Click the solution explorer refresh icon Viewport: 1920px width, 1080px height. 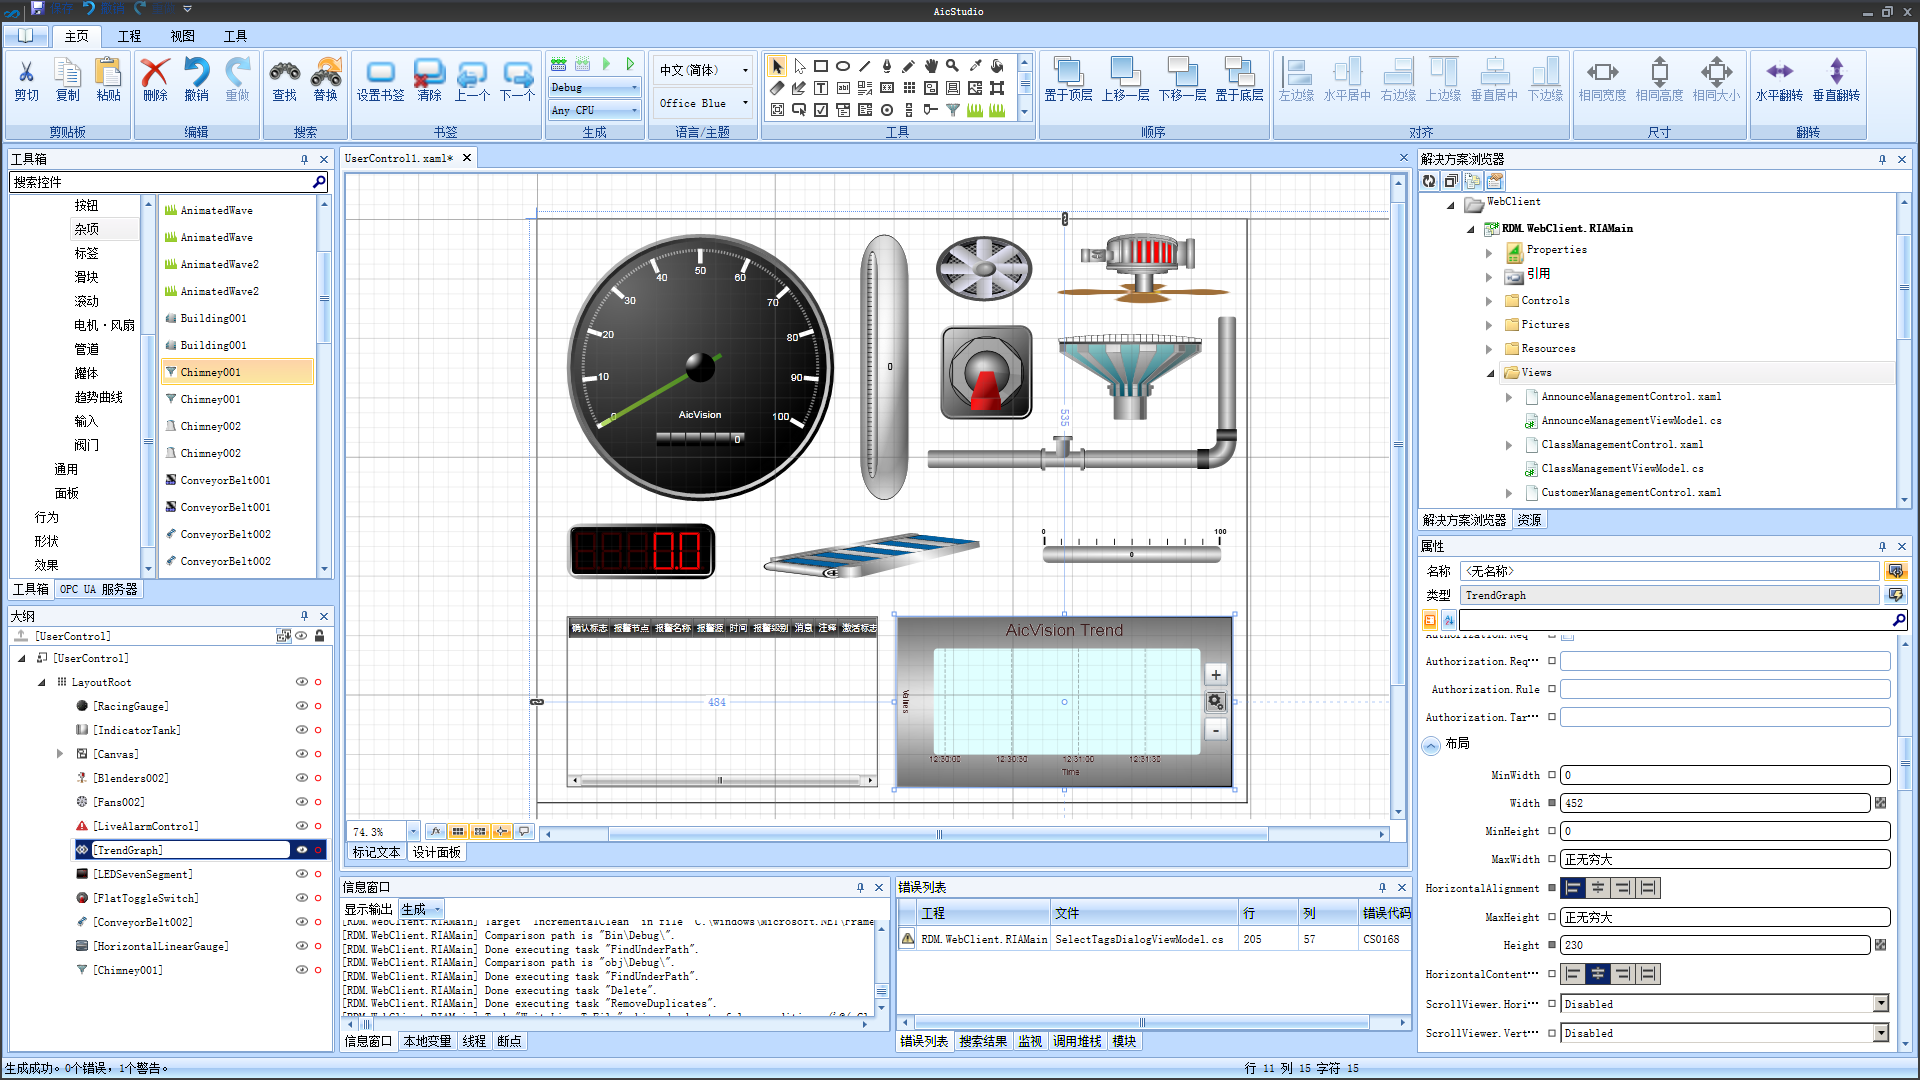point(1429,181)
